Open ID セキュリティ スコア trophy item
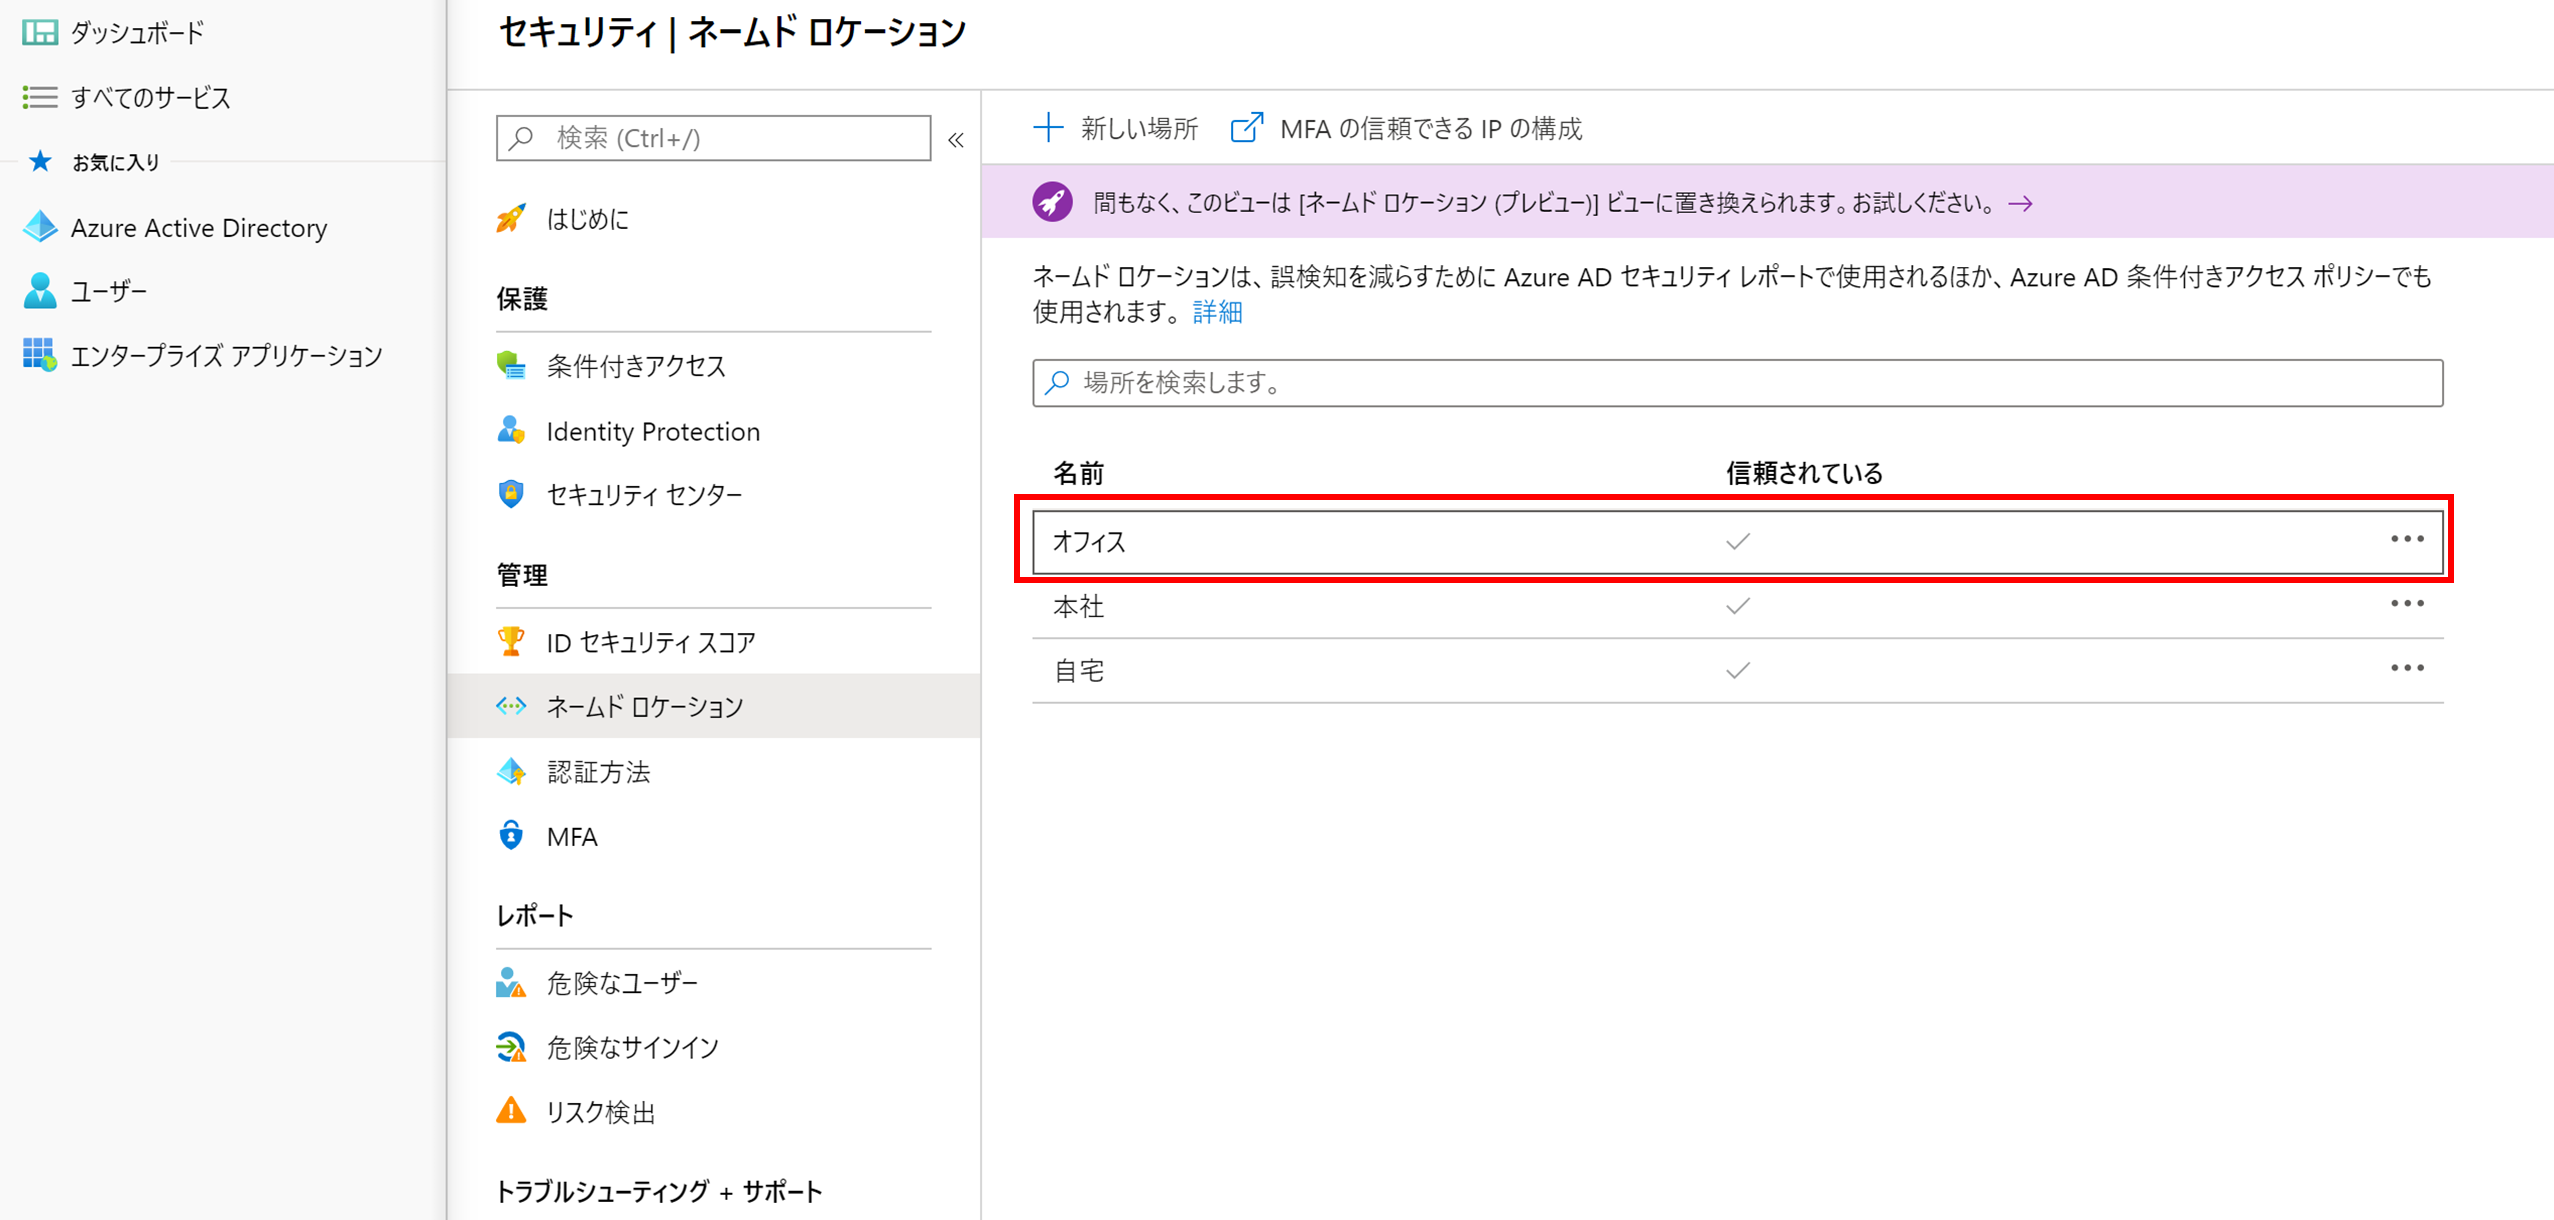Screen dimensions: 2554x1220 click(650, 642)
